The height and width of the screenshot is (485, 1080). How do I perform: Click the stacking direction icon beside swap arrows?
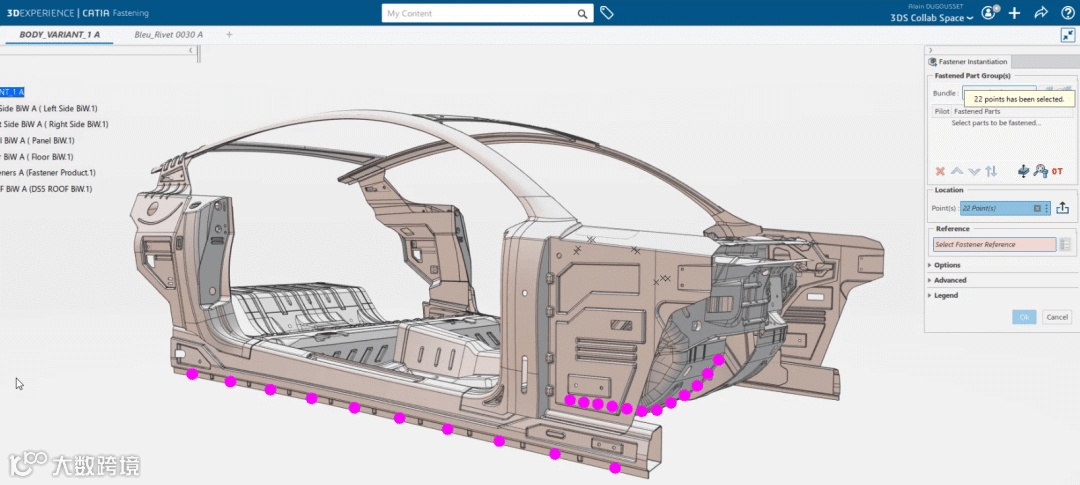[1024, 171]
